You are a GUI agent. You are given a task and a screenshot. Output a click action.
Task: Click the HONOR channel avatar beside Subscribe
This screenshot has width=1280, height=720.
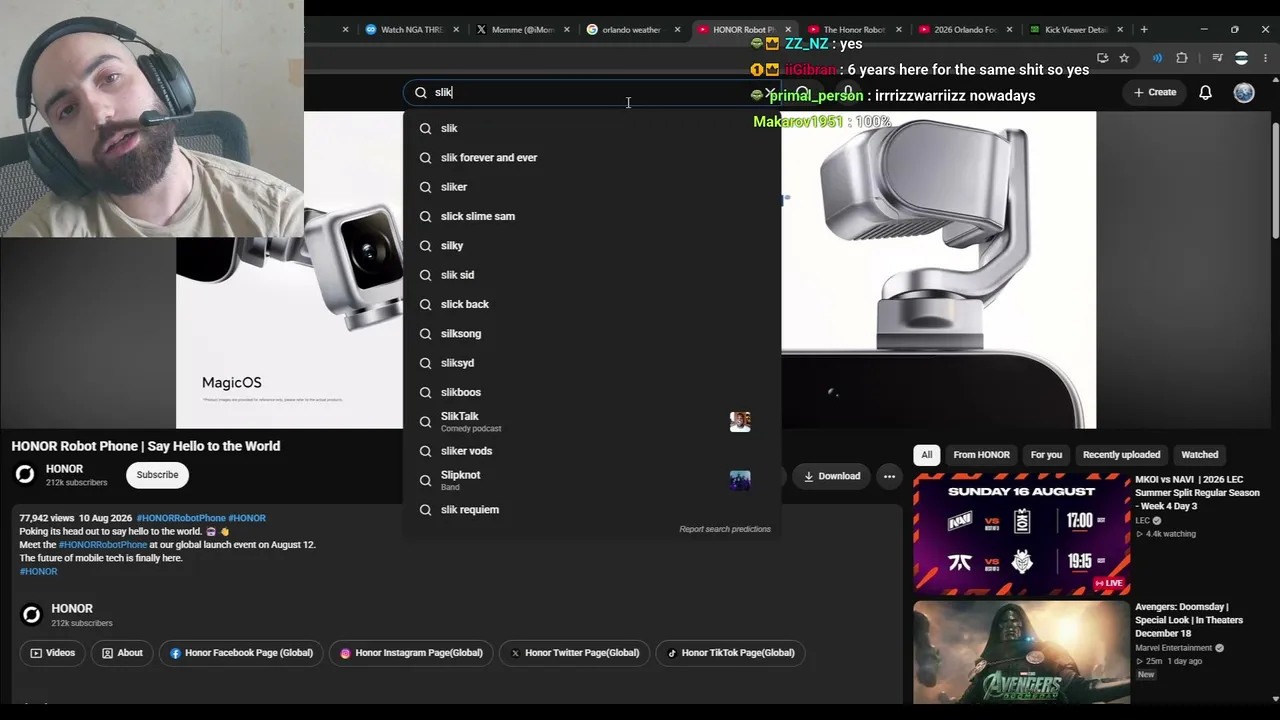pos(25,475)
